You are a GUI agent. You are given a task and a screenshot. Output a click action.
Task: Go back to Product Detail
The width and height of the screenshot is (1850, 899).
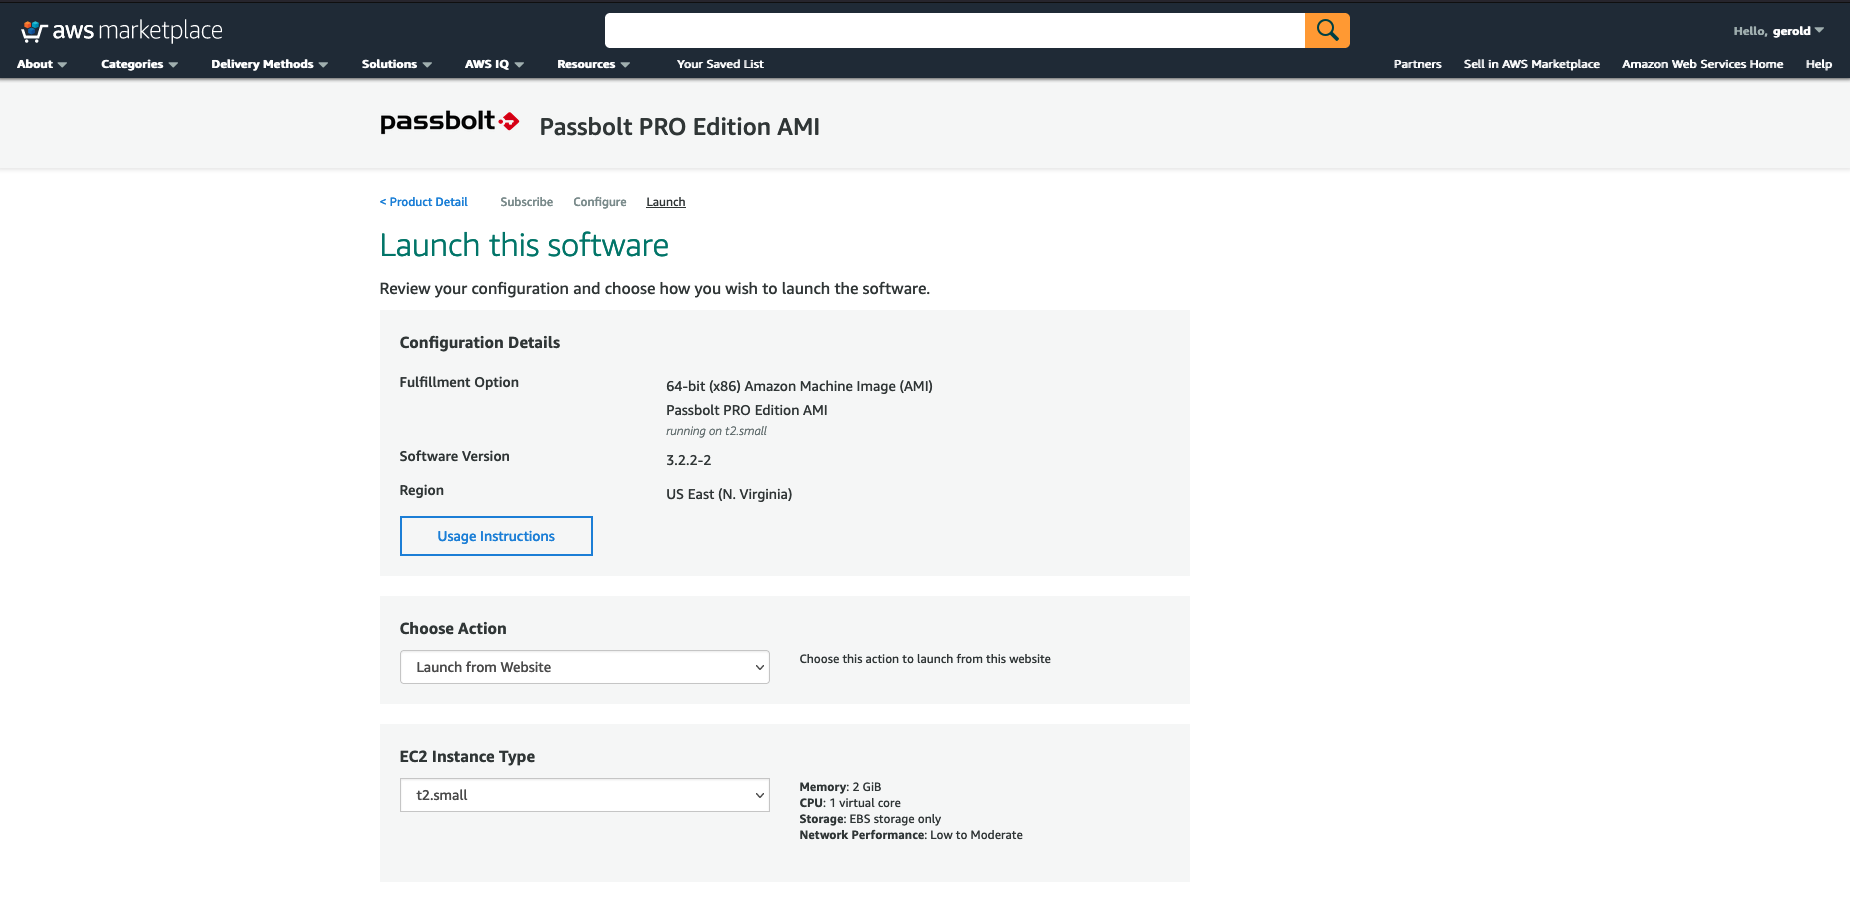pos(424,202)
